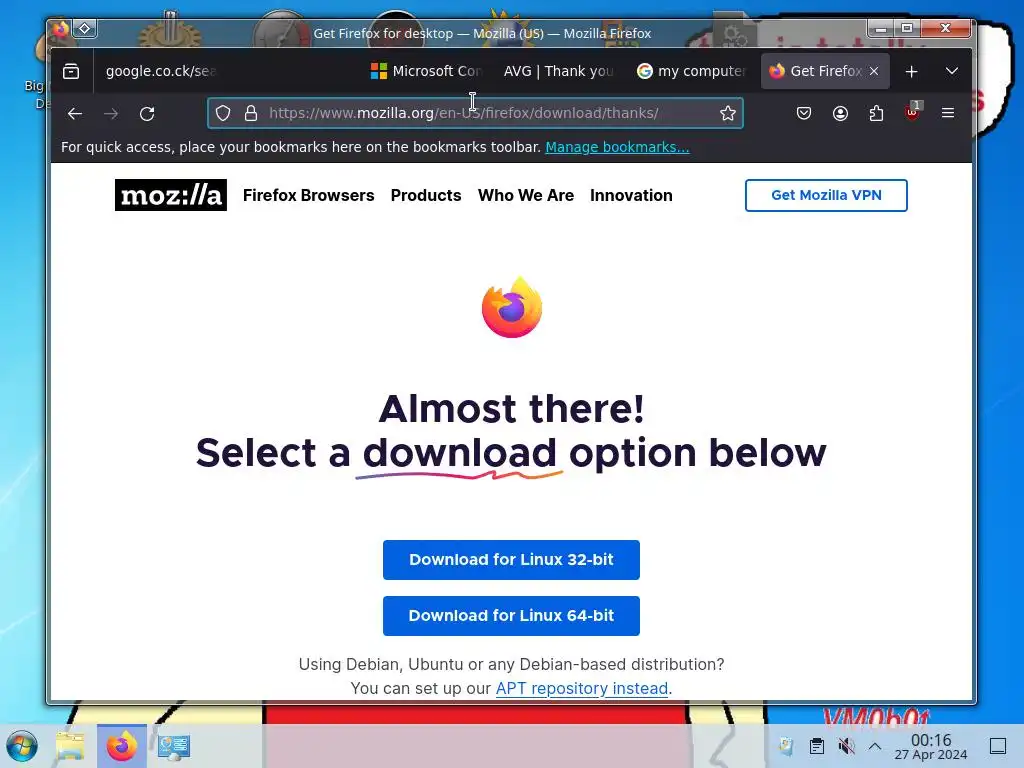Switch to my computer Google tab
This screenshot has height=768, width=1024.
692,71
